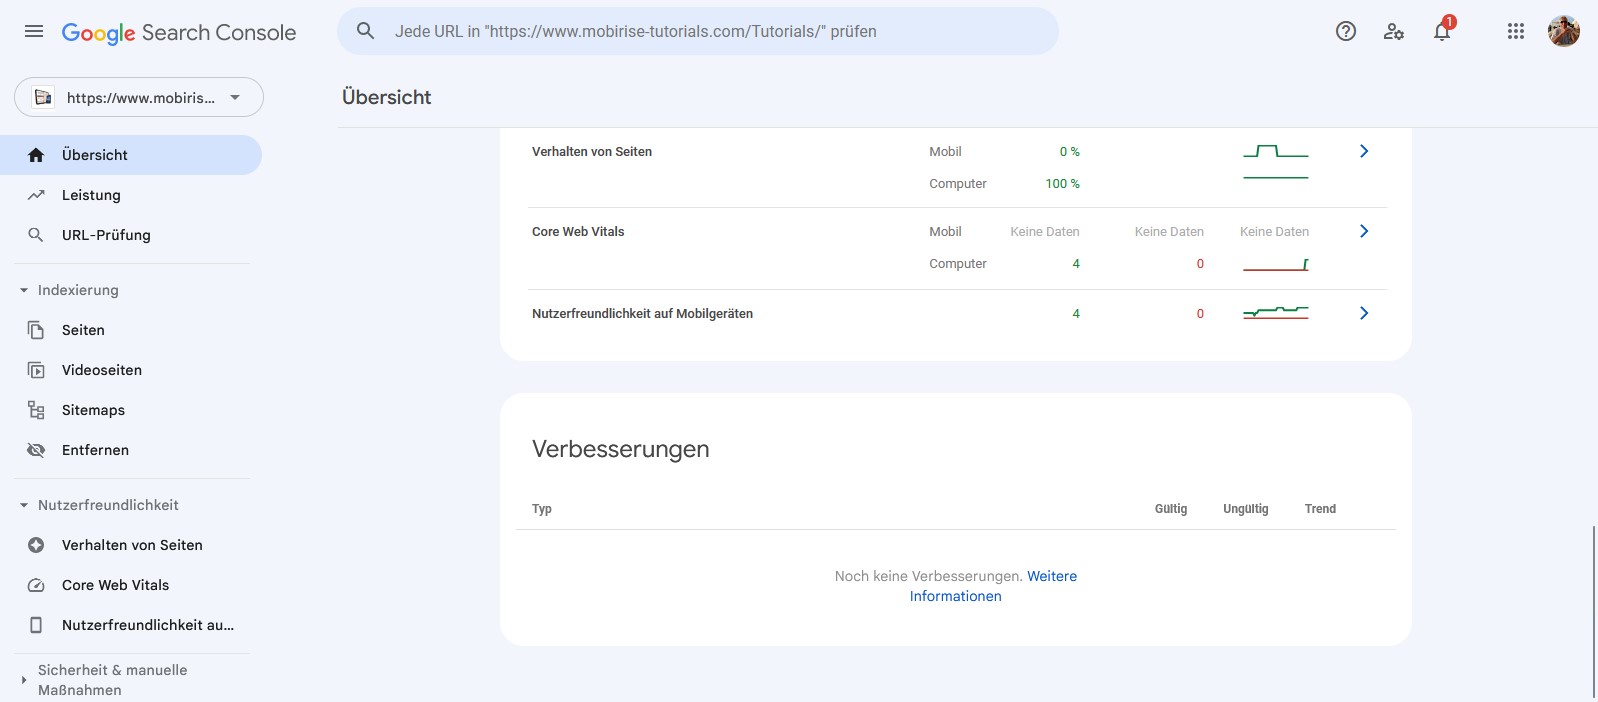Open the notifications bell

point(1442,31)
